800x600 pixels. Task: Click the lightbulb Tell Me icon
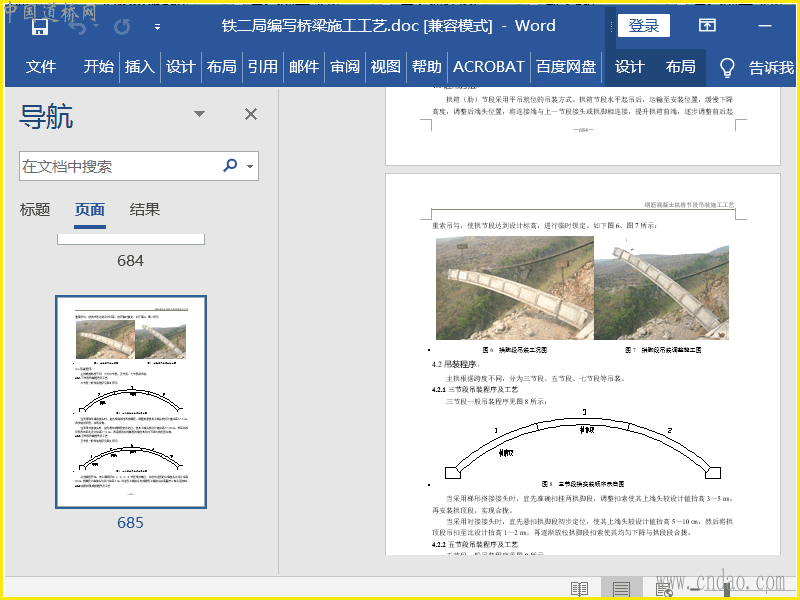(727, 67)
